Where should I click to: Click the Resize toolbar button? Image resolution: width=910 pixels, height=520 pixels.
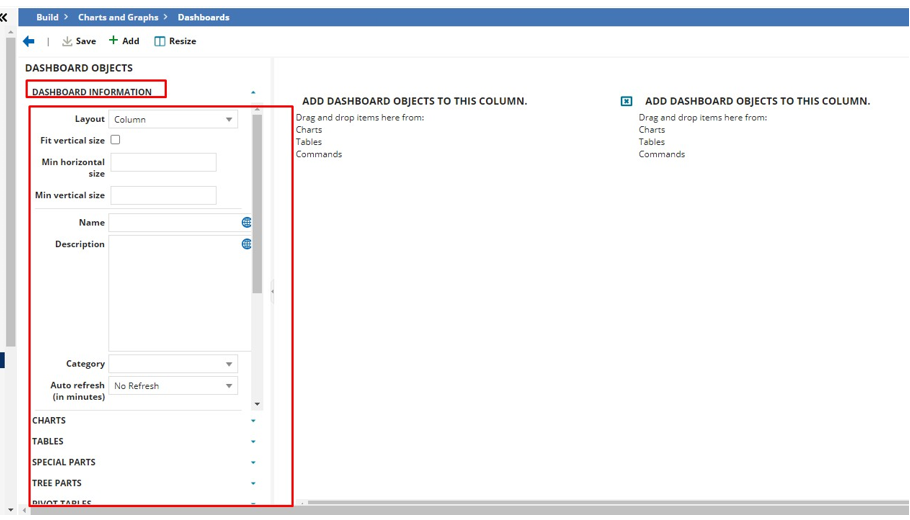175,41
